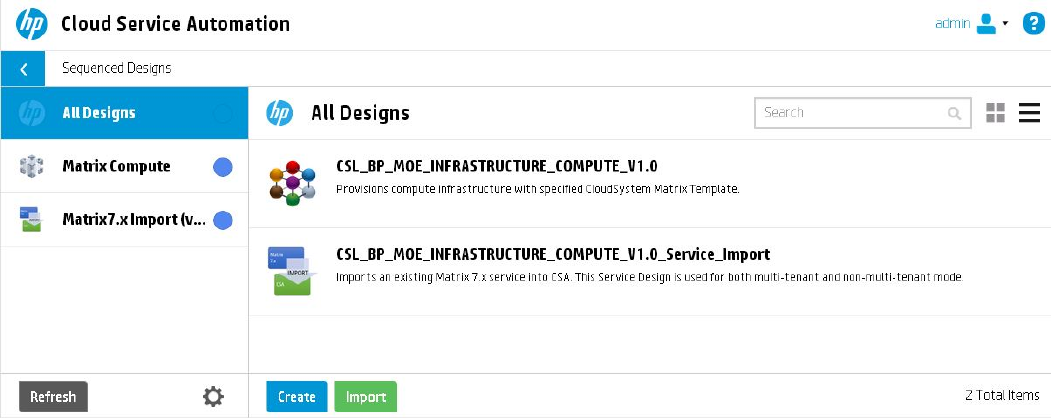Click the admin user profile icon
The height and width of the screenshot is (418, 1051).
986,23
